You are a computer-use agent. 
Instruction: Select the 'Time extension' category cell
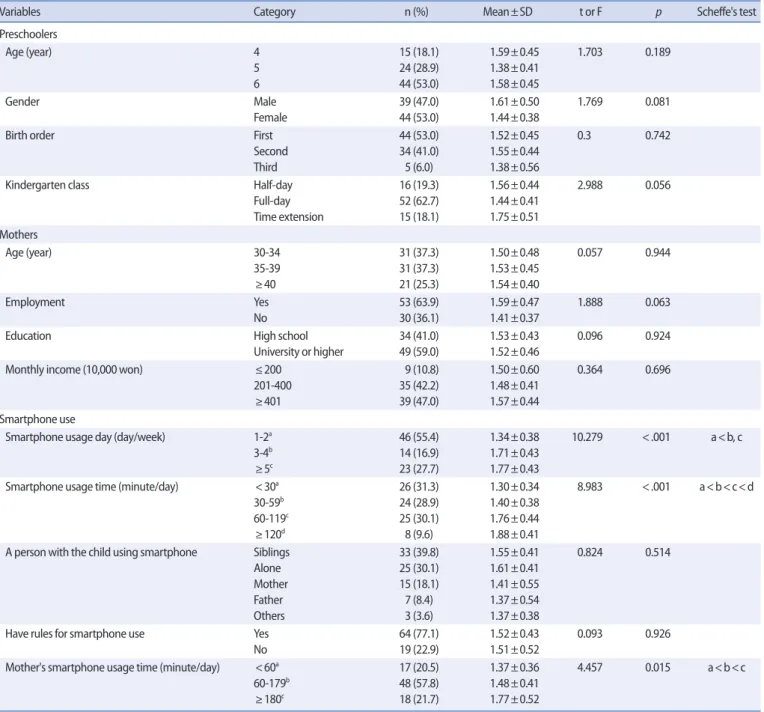288,217
